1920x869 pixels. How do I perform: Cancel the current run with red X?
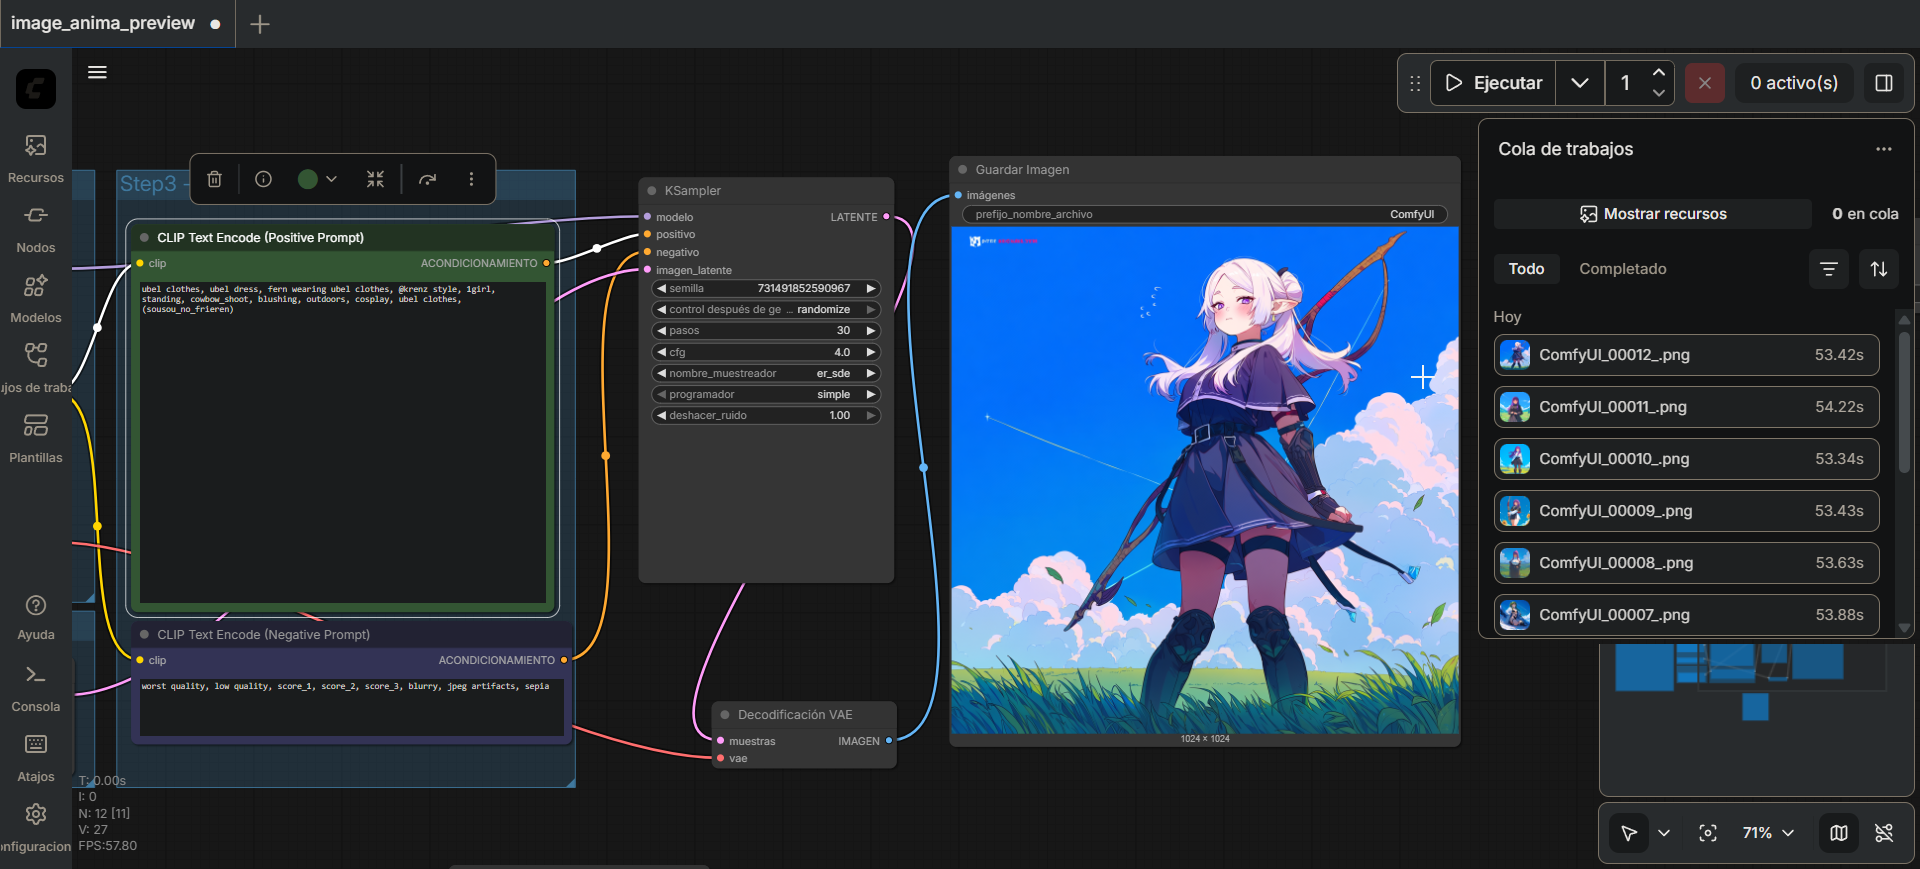coord(1705,83)
